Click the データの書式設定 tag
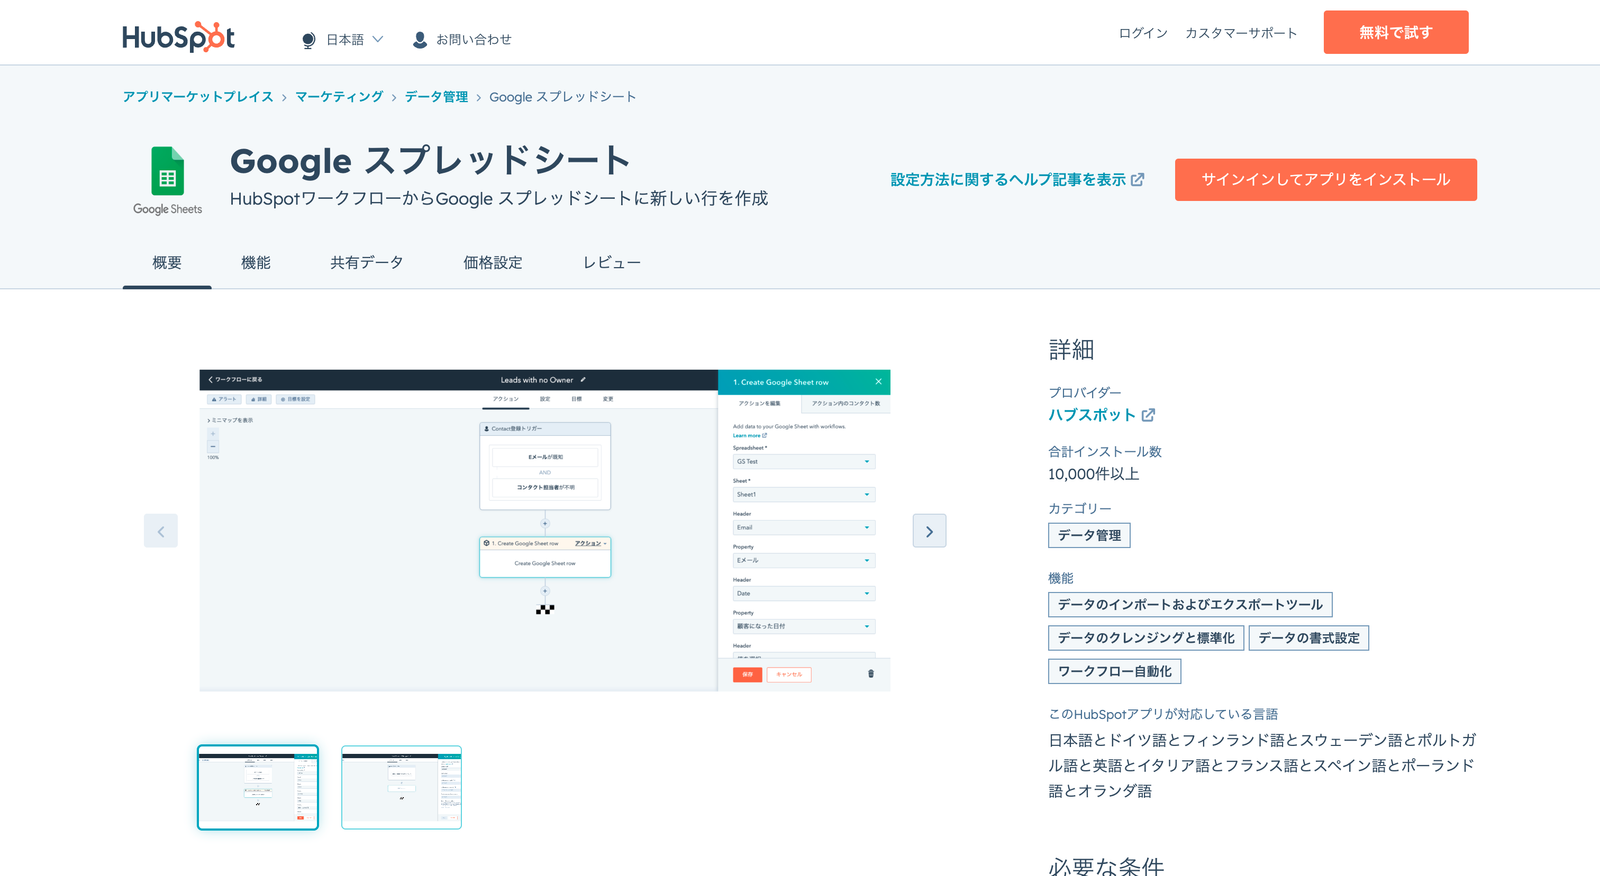Screen dimensions: 1600x876 1309,638
